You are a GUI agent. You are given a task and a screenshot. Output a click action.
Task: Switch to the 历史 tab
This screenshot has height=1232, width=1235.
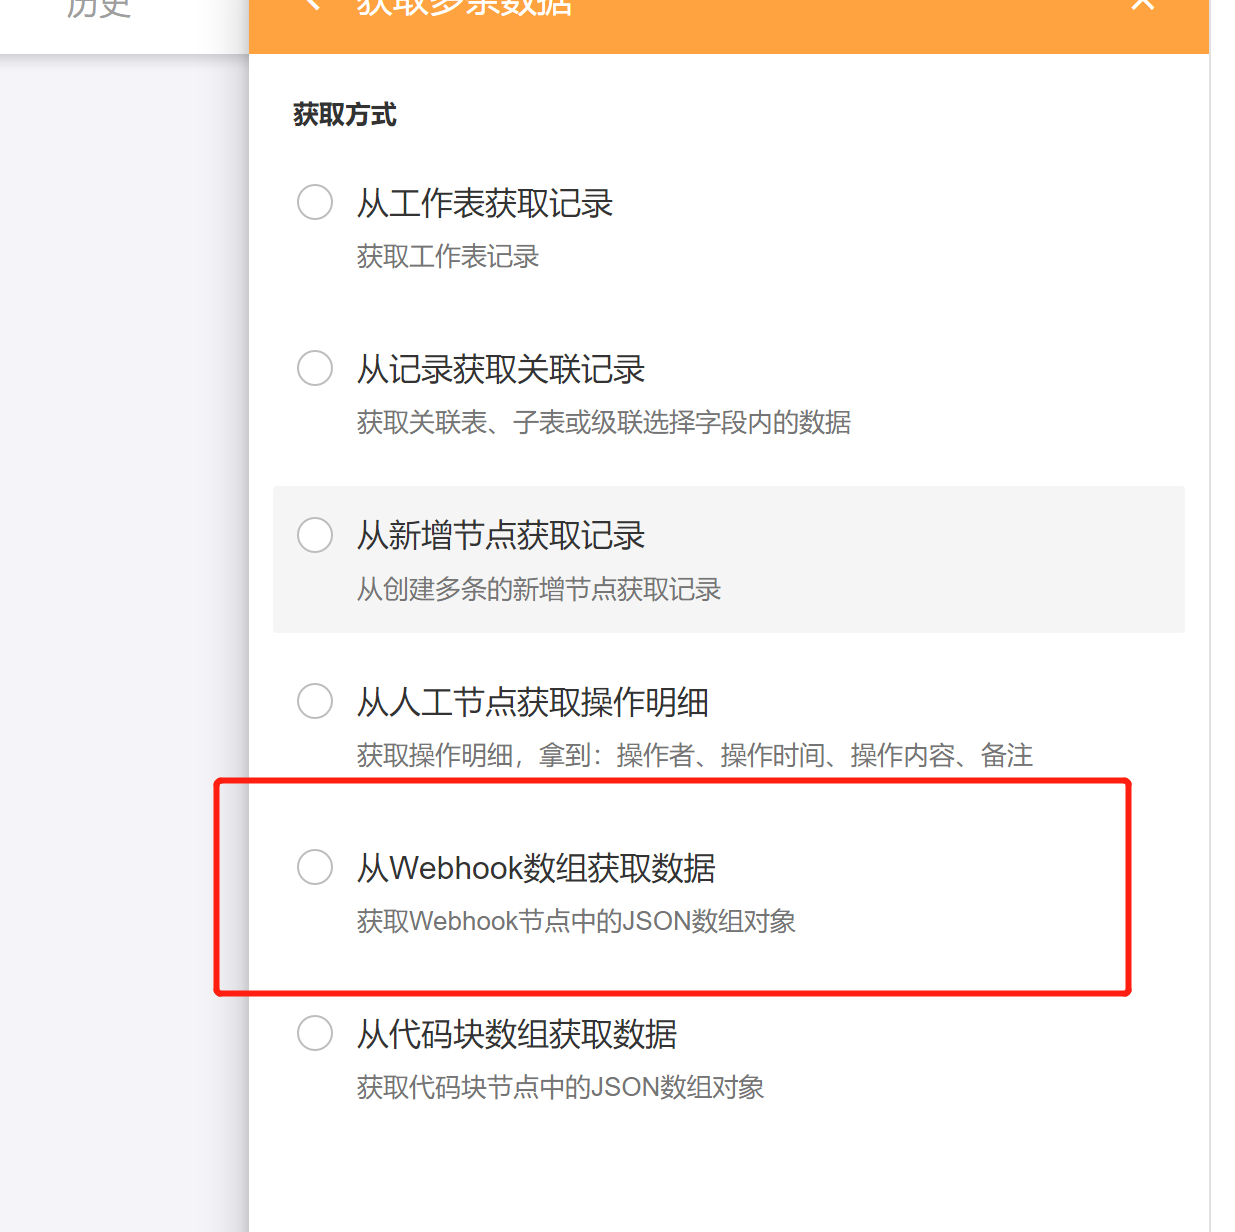click(x=99, y=8)
